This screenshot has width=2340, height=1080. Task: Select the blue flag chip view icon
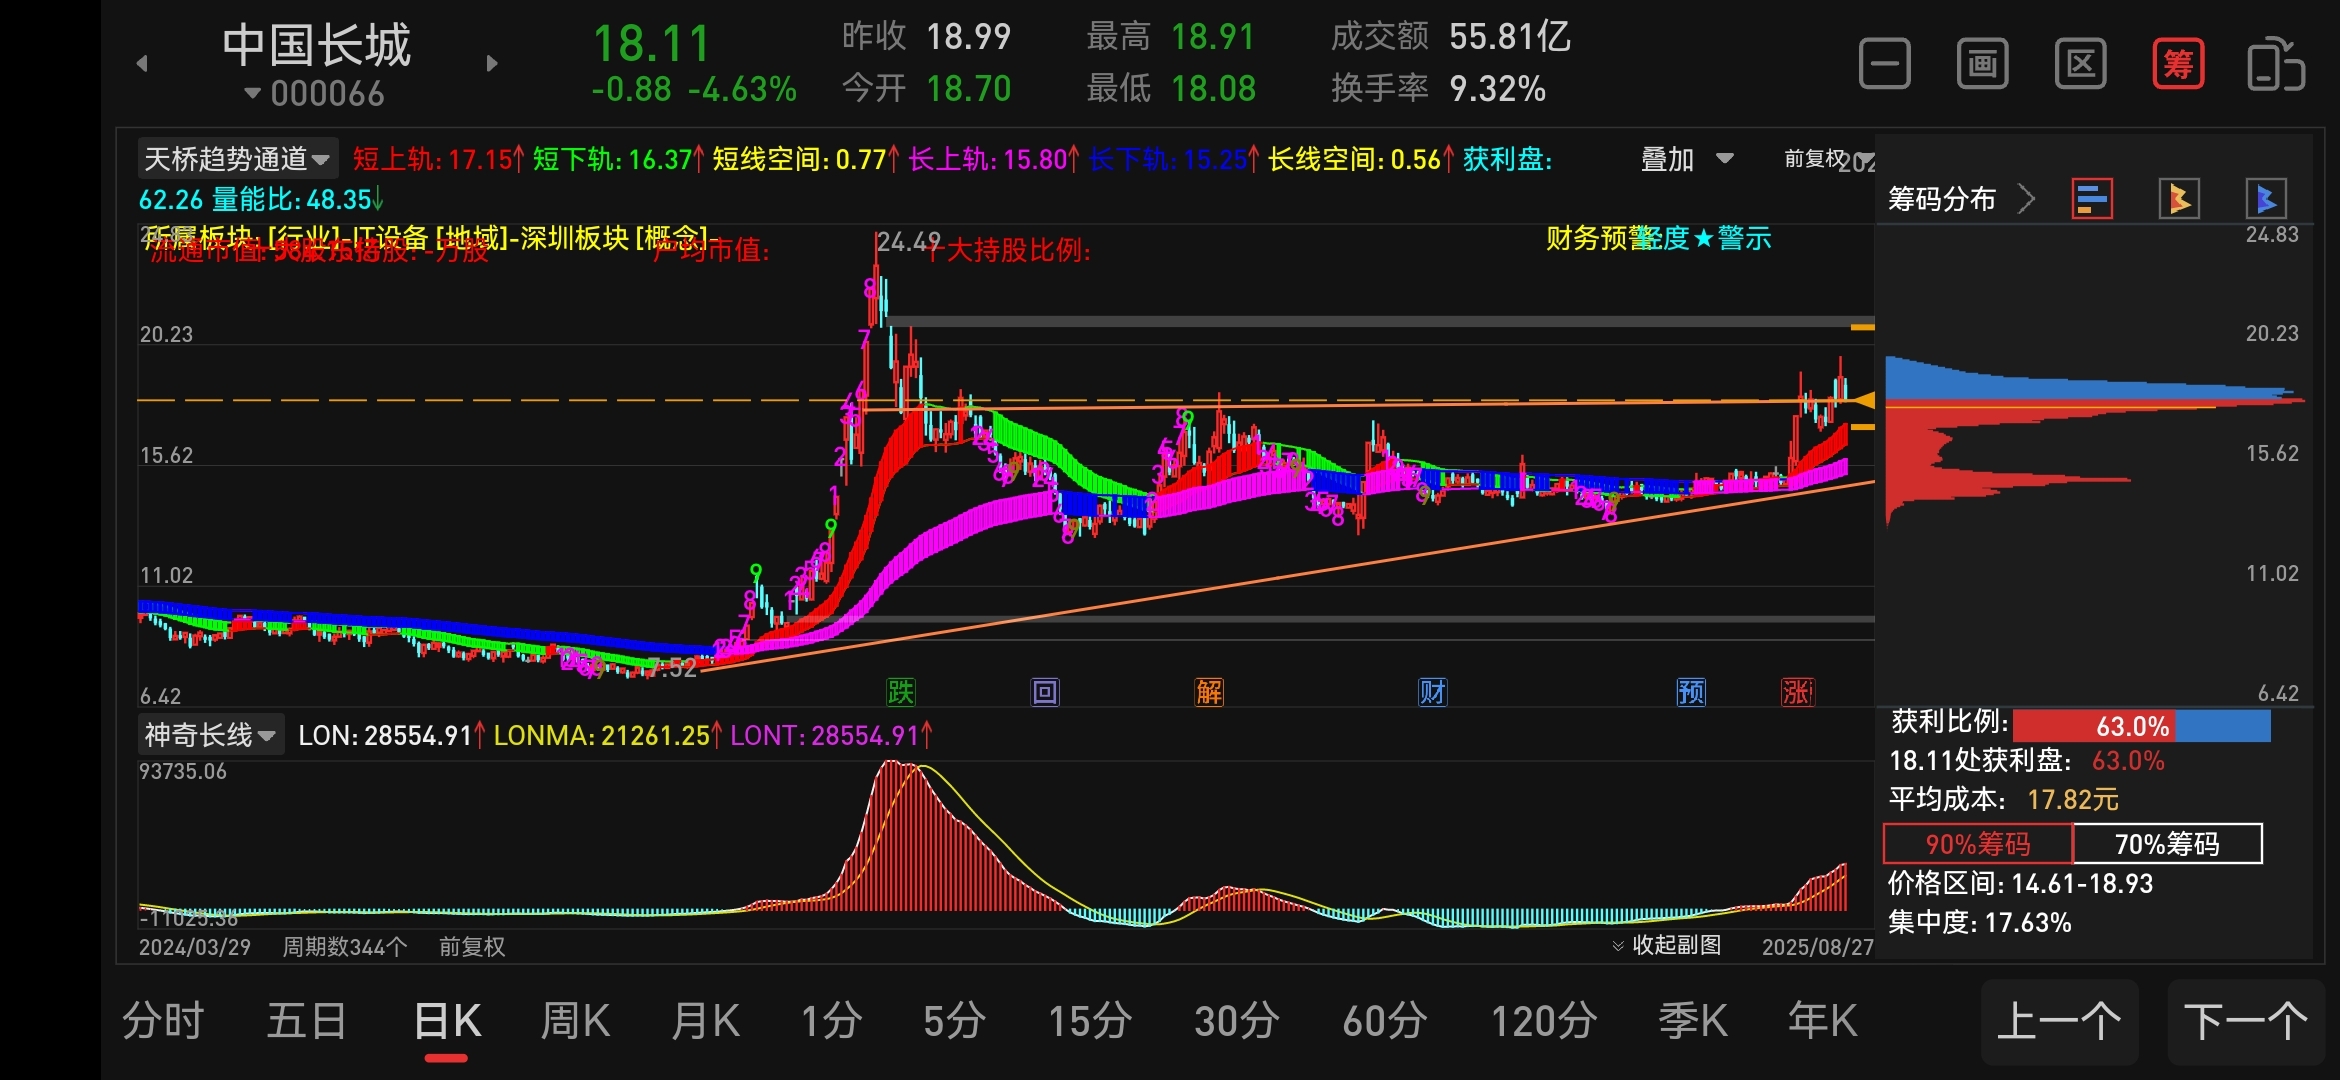click(x=2266, y=198)
